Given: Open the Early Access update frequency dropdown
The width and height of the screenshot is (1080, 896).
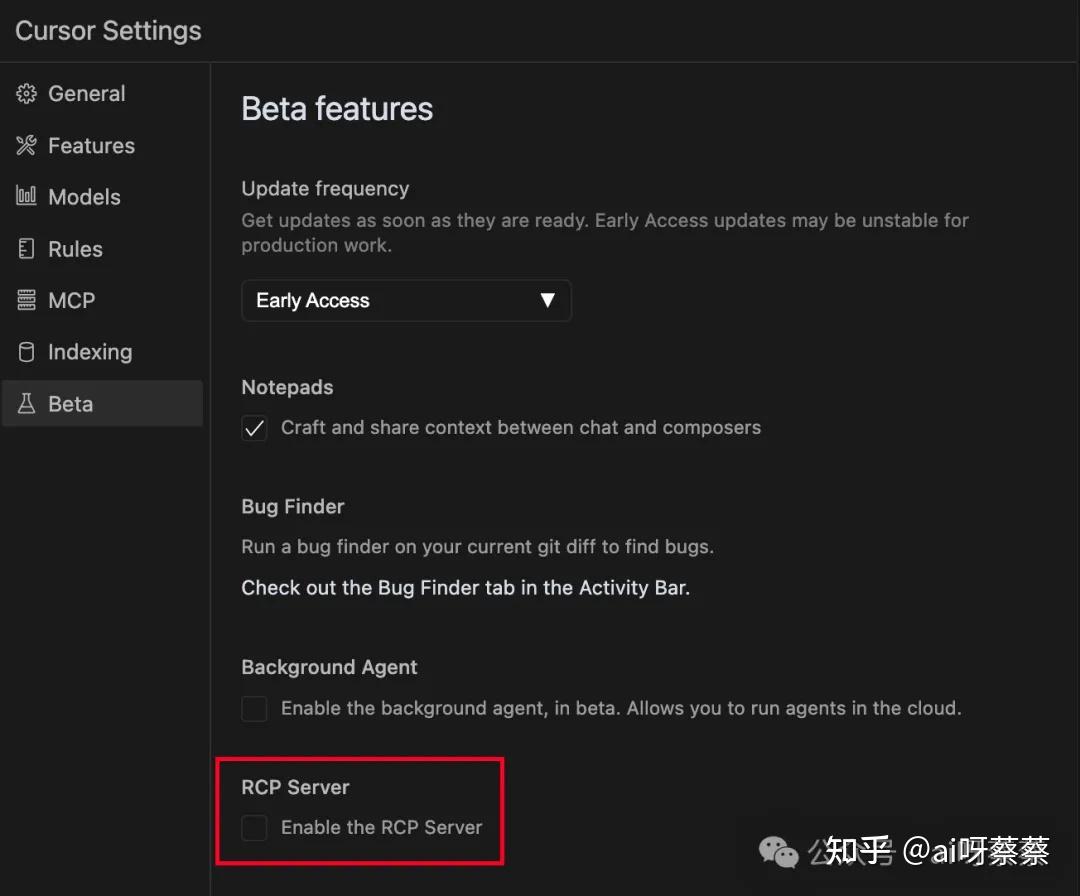Looking at the screenshot, I should pos(406,301).
